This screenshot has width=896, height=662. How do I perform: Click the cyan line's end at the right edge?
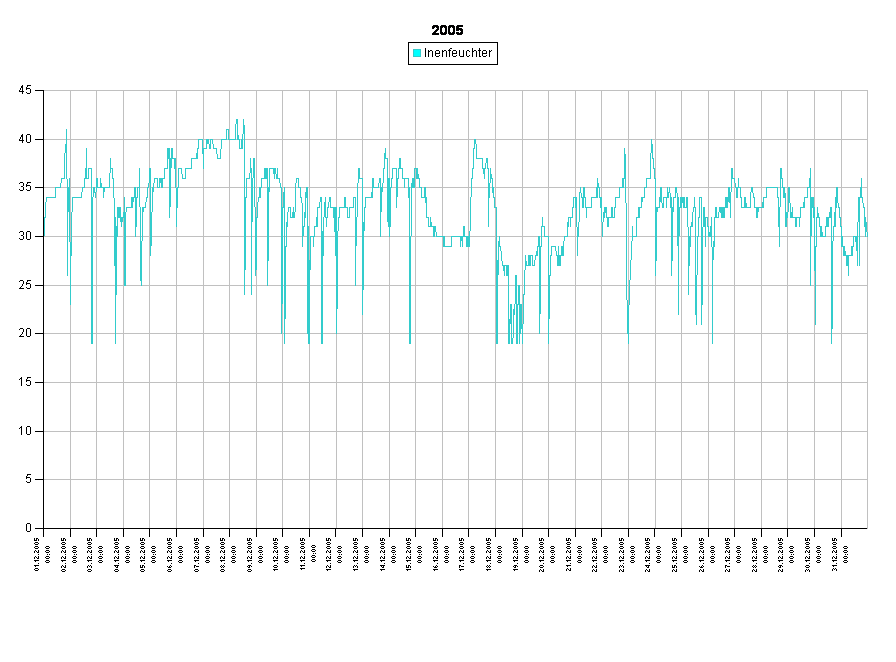pos(866,230)
